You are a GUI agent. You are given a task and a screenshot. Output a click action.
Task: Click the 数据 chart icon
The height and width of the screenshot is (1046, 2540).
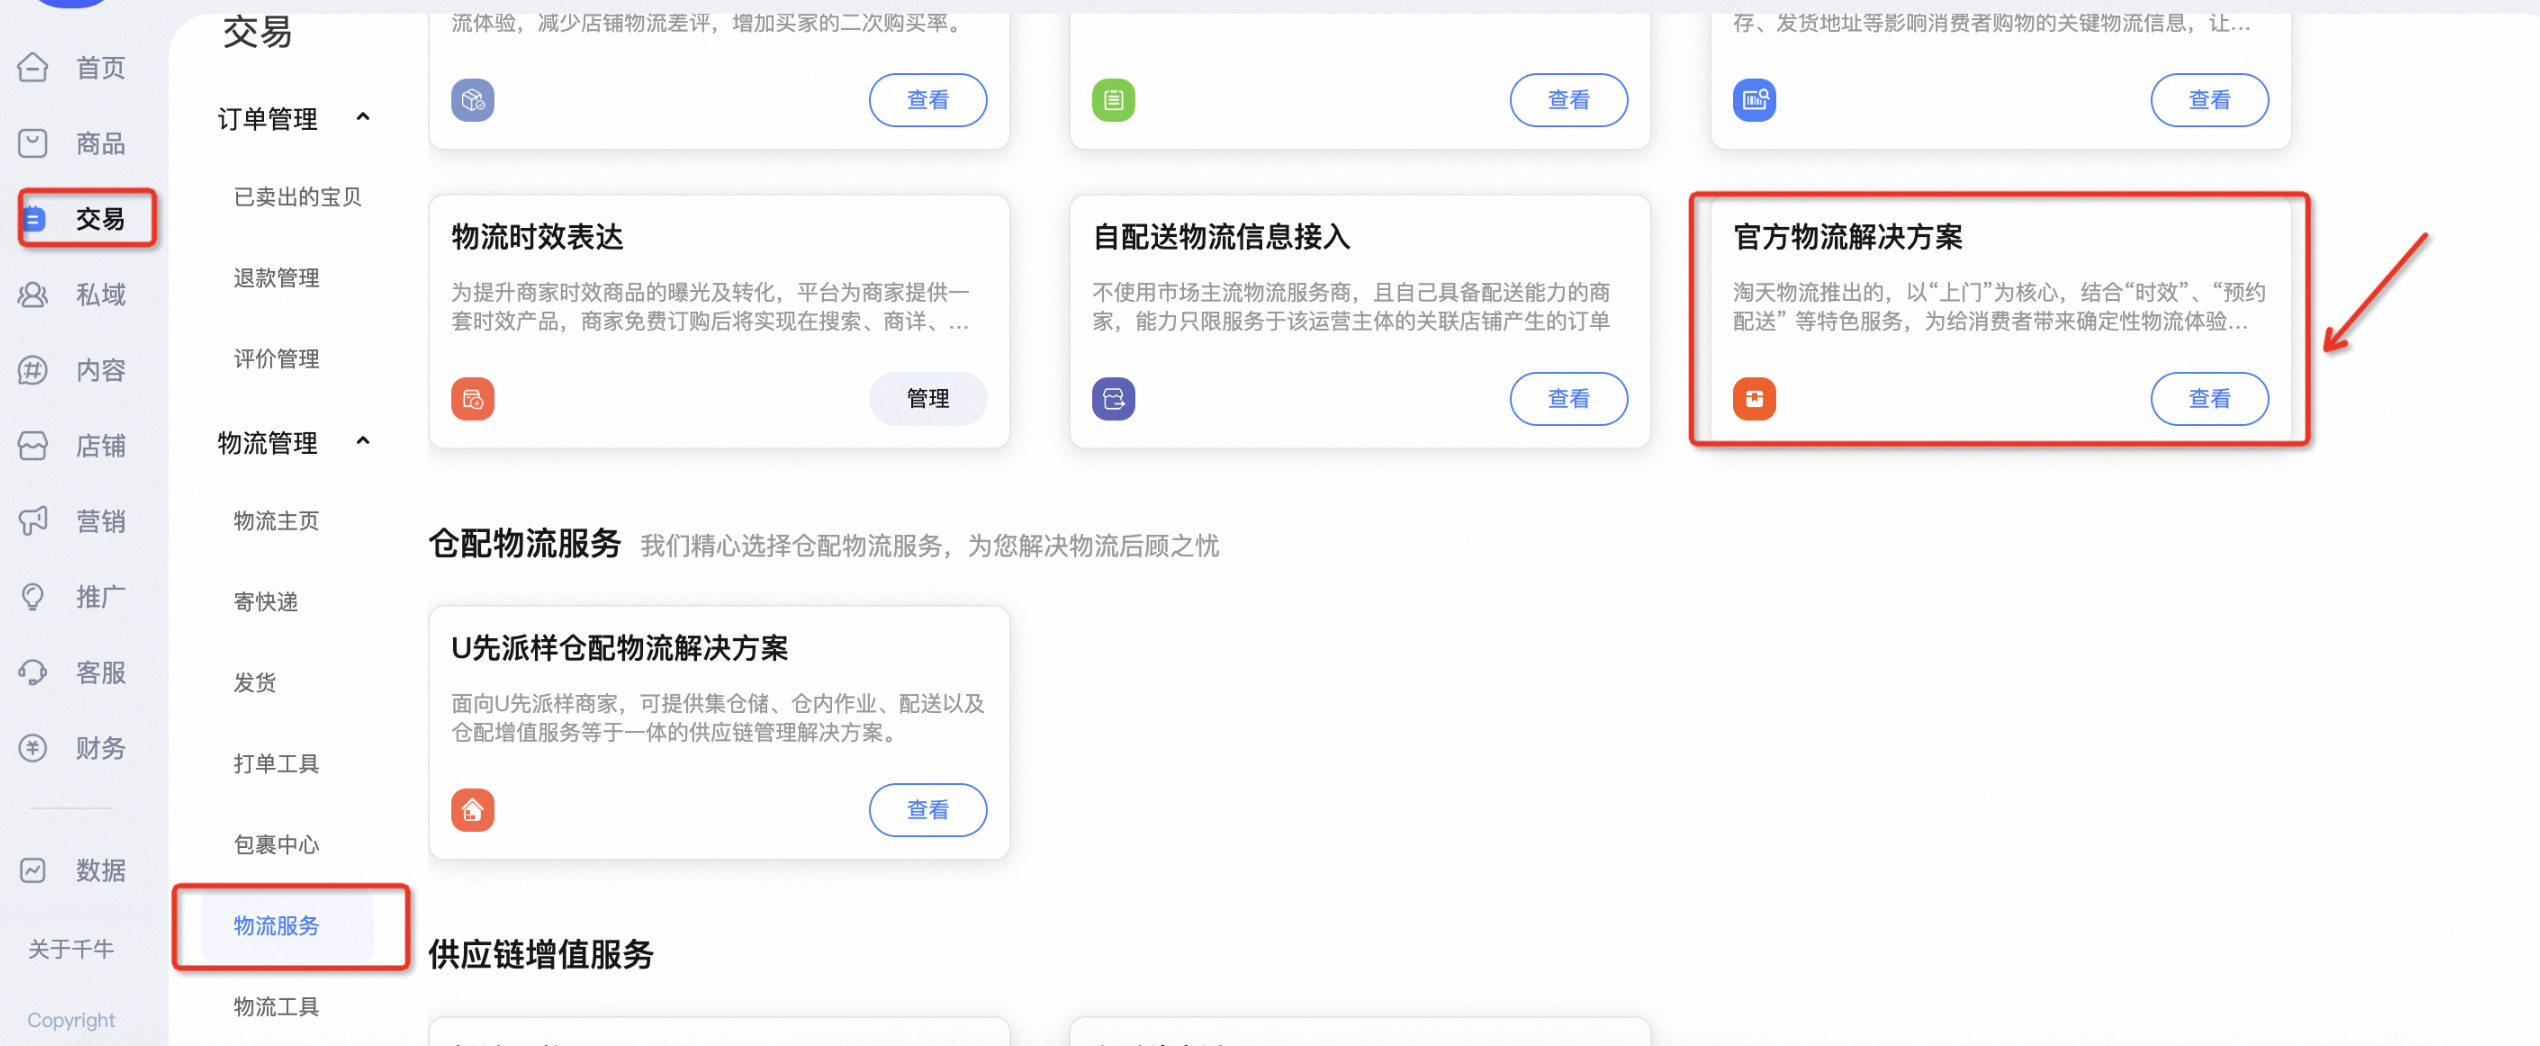tap(33, 870)
